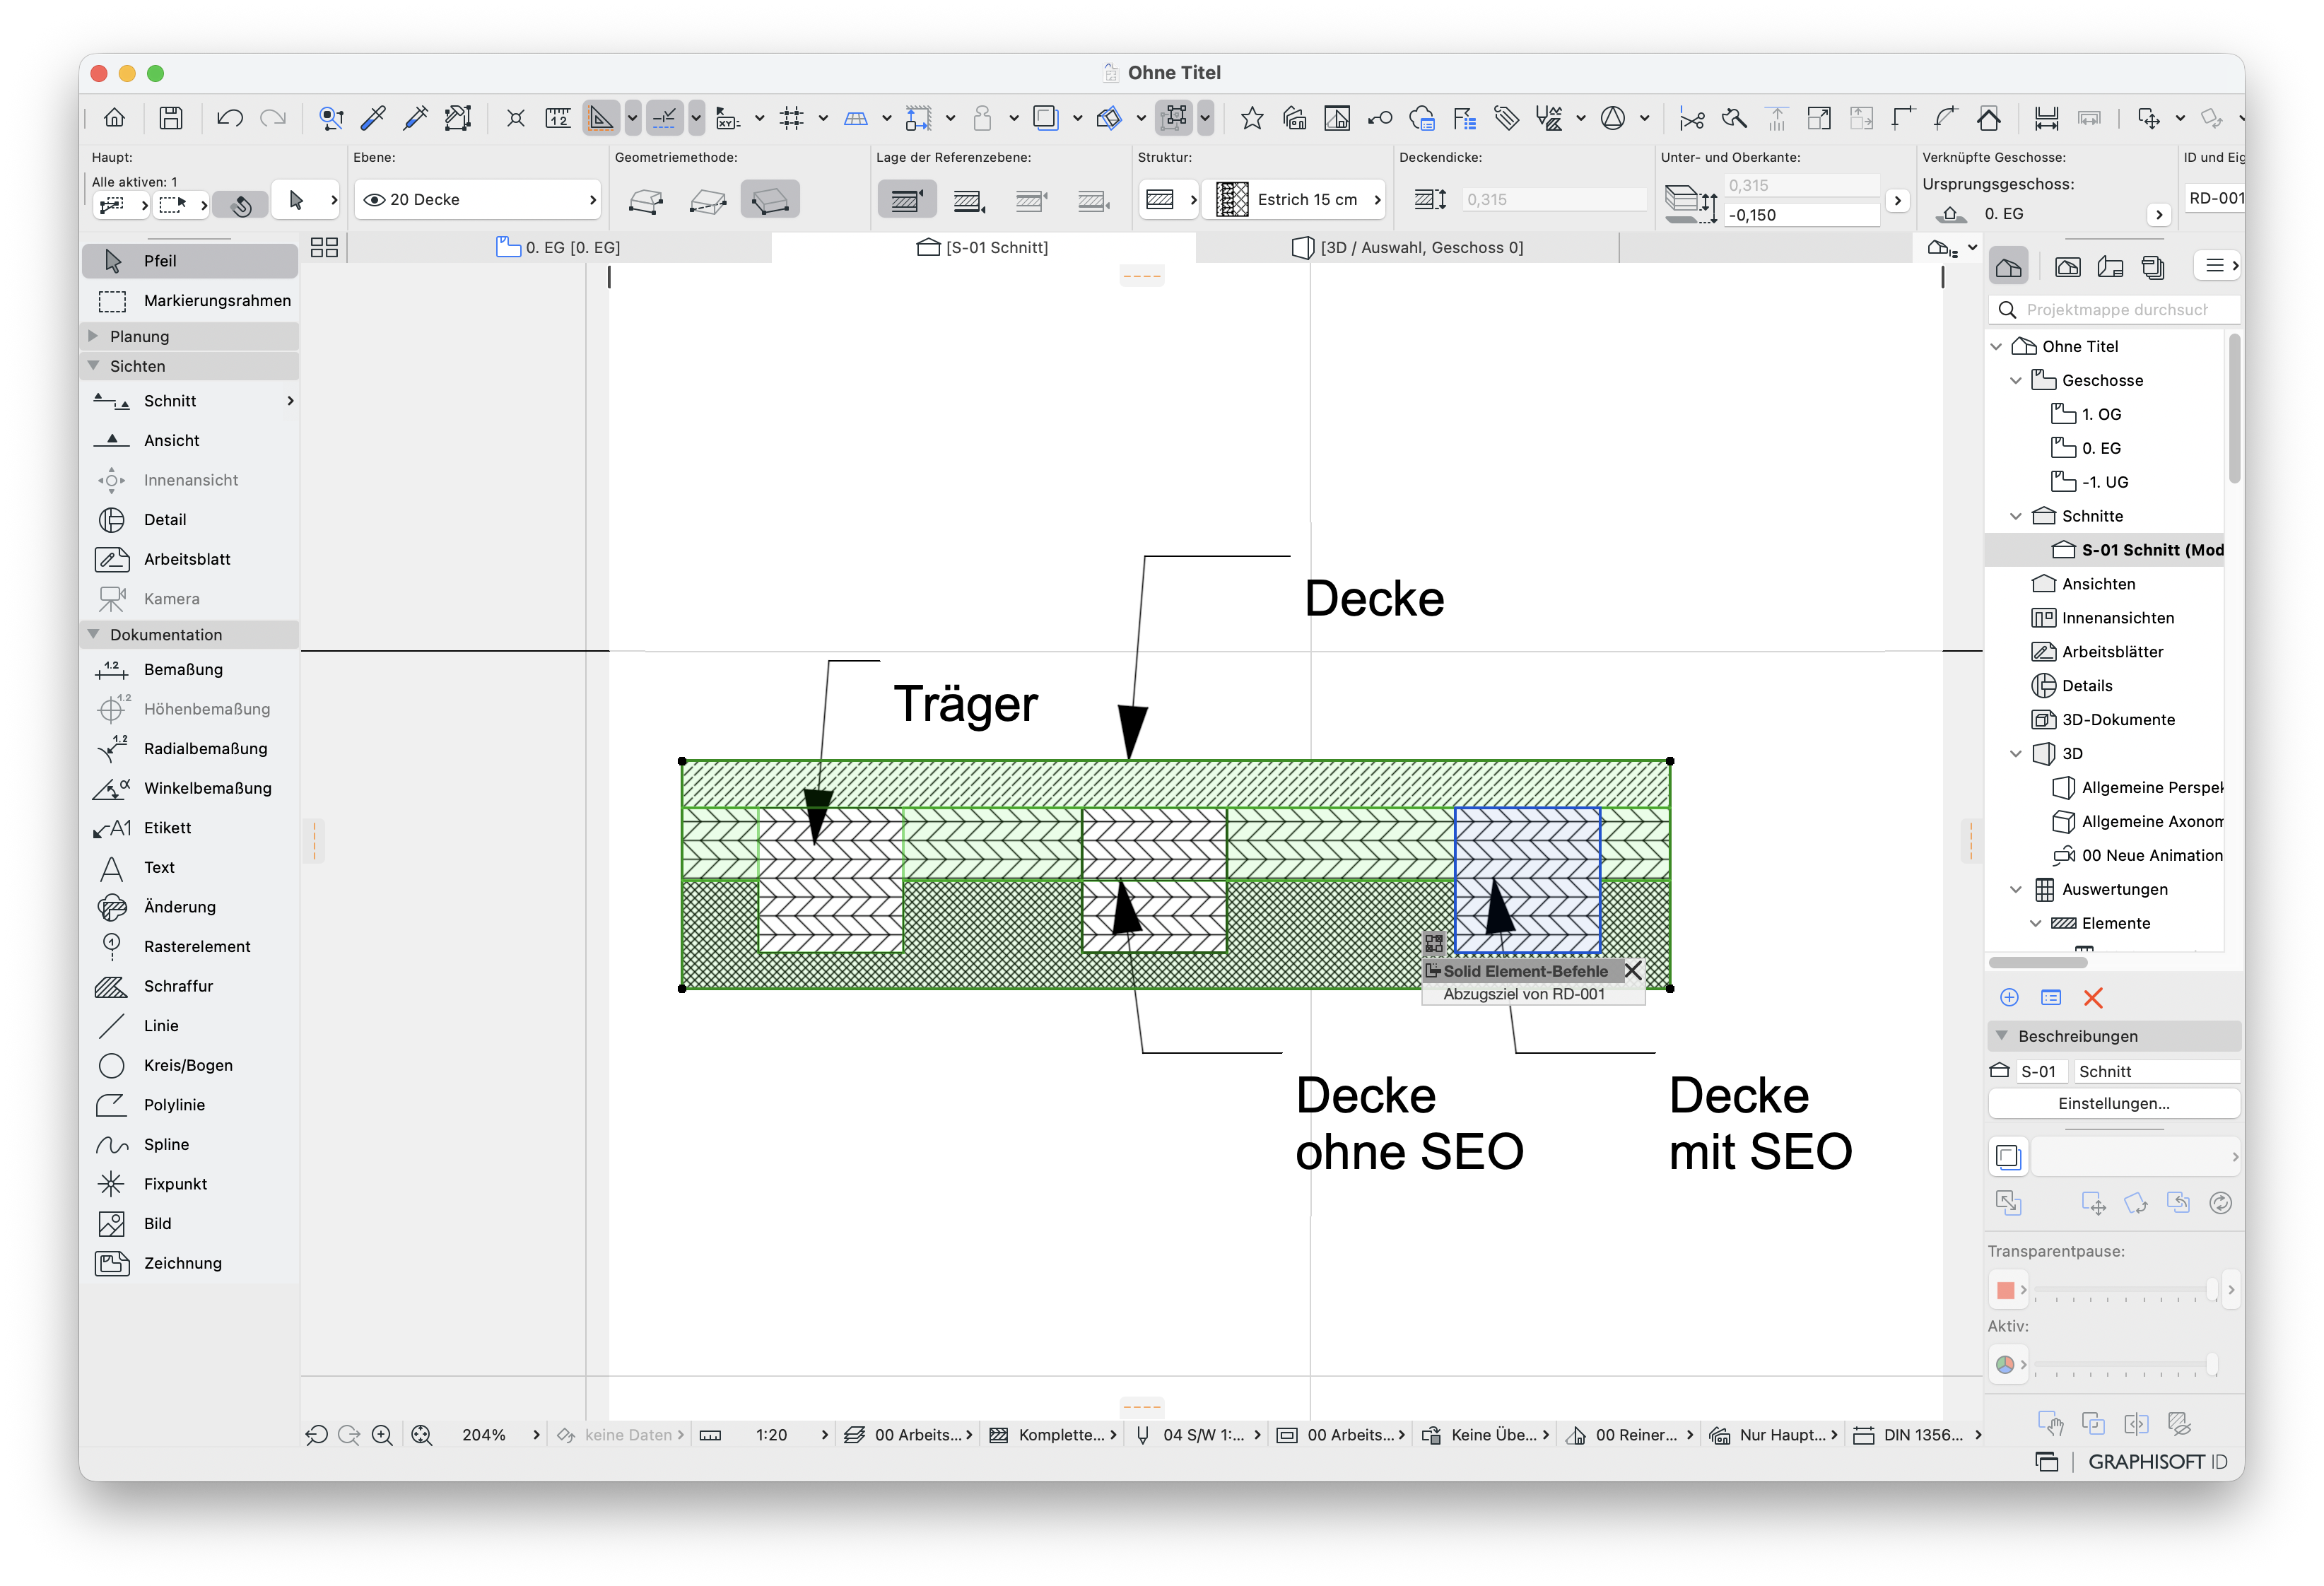Viewport: 2324px width, 1586px height.
Task: Select fourth Lage der Referenzebene option
Action: pyautogui.click(x=1093, y=200)
